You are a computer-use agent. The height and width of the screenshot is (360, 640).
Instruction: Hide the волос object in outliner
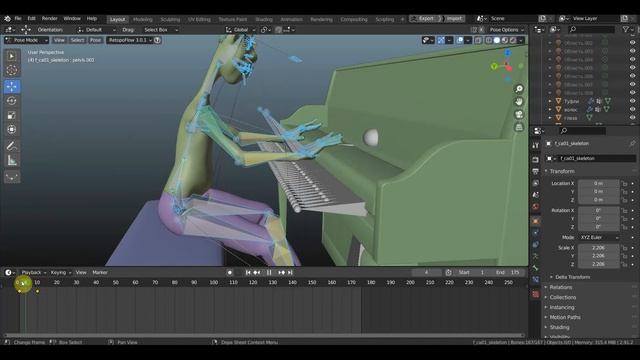pos(632,109)
